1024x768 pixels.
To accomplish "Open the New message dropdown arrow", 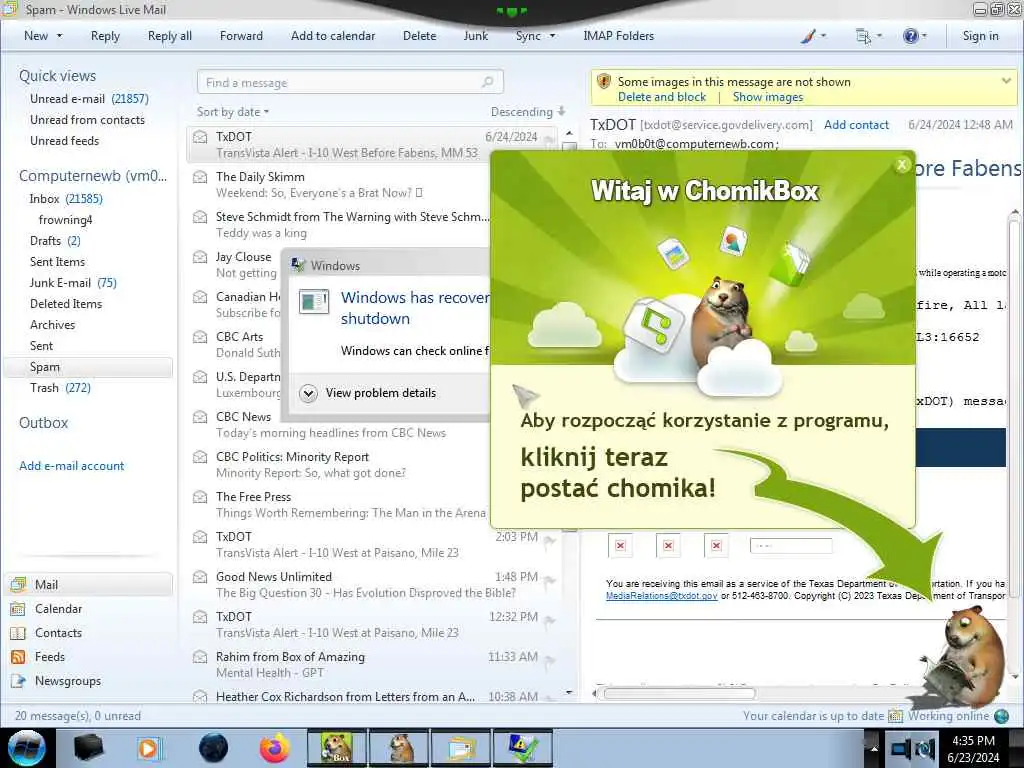I will (x=59, y=36).
